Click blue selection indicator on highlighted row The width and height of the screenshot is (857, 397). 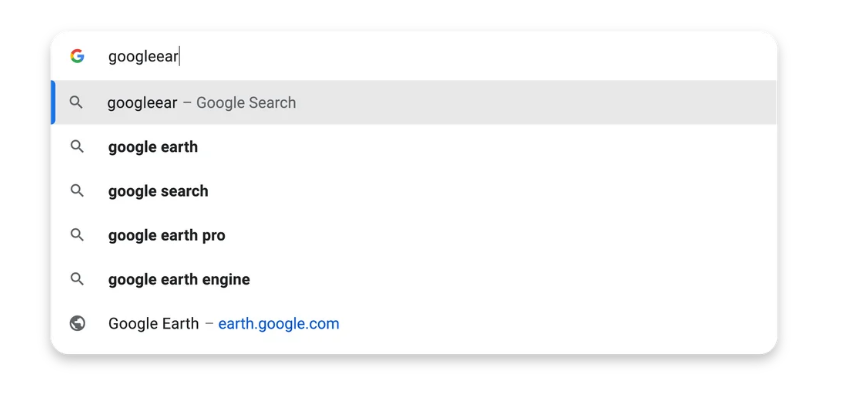click(x=53, y=102)
